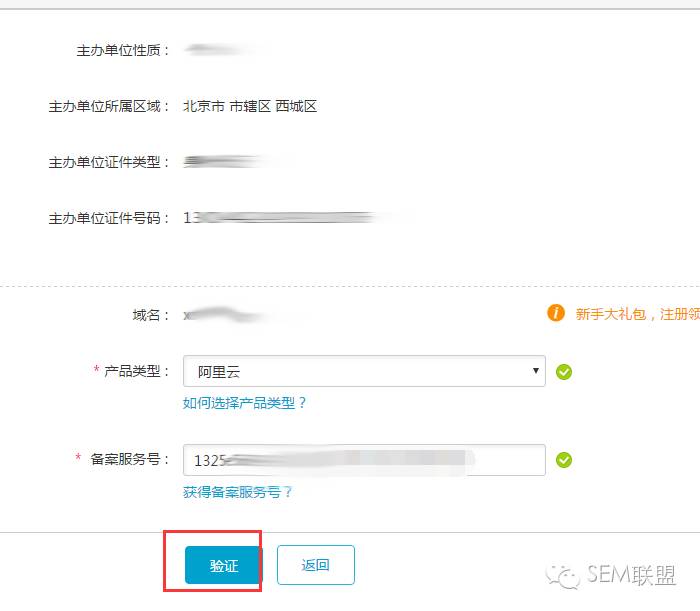This screenshot has height=611, width=700.
Task: Focus the 备案服务号 input field
Action: [x=364, y=460]
